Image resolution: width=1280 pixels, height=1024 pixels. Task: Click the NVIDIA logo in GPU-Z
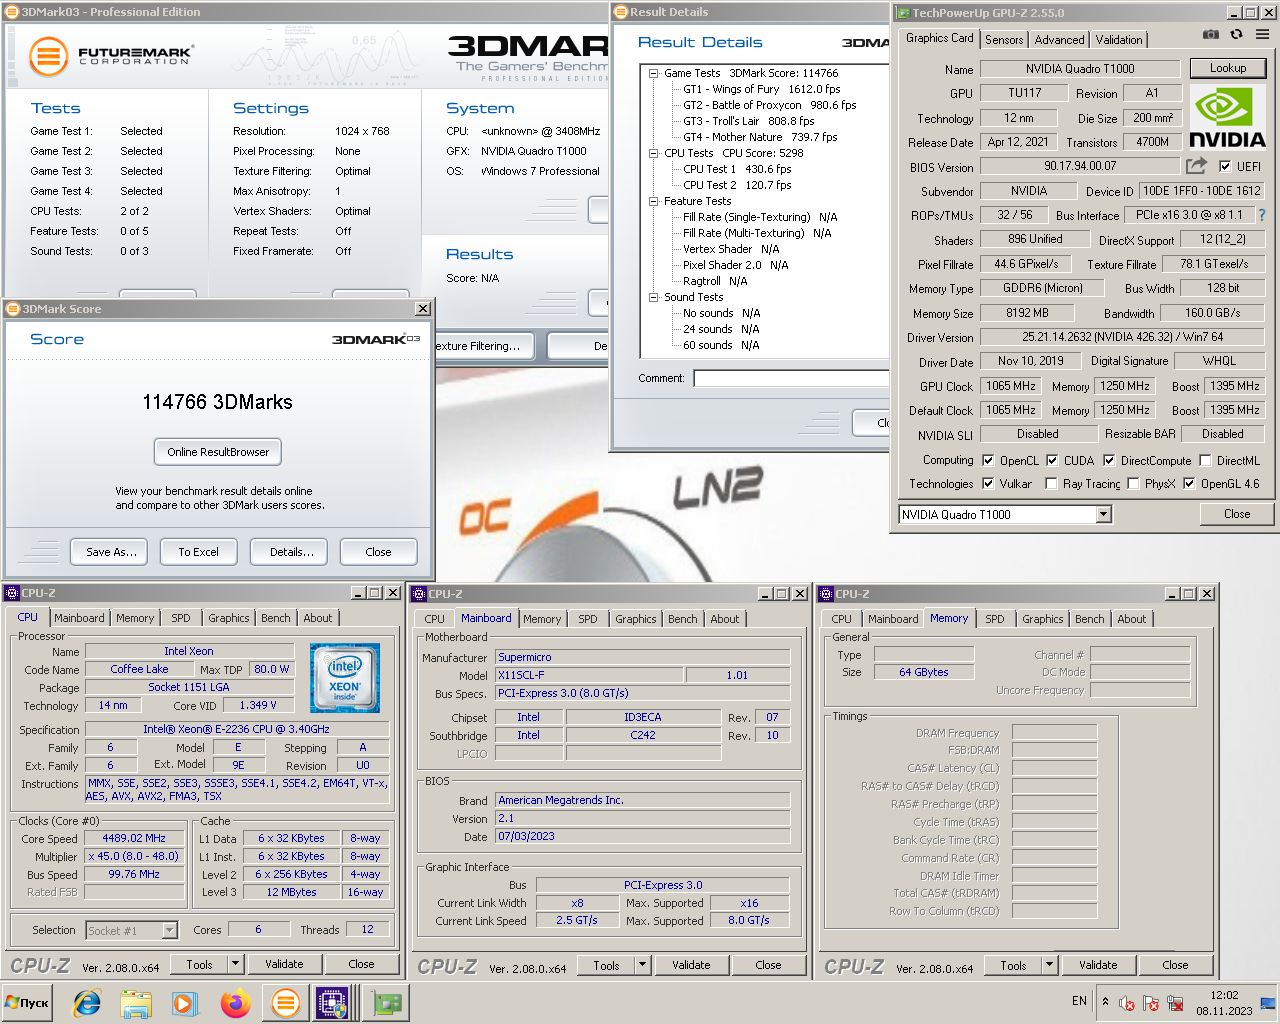1227,119
